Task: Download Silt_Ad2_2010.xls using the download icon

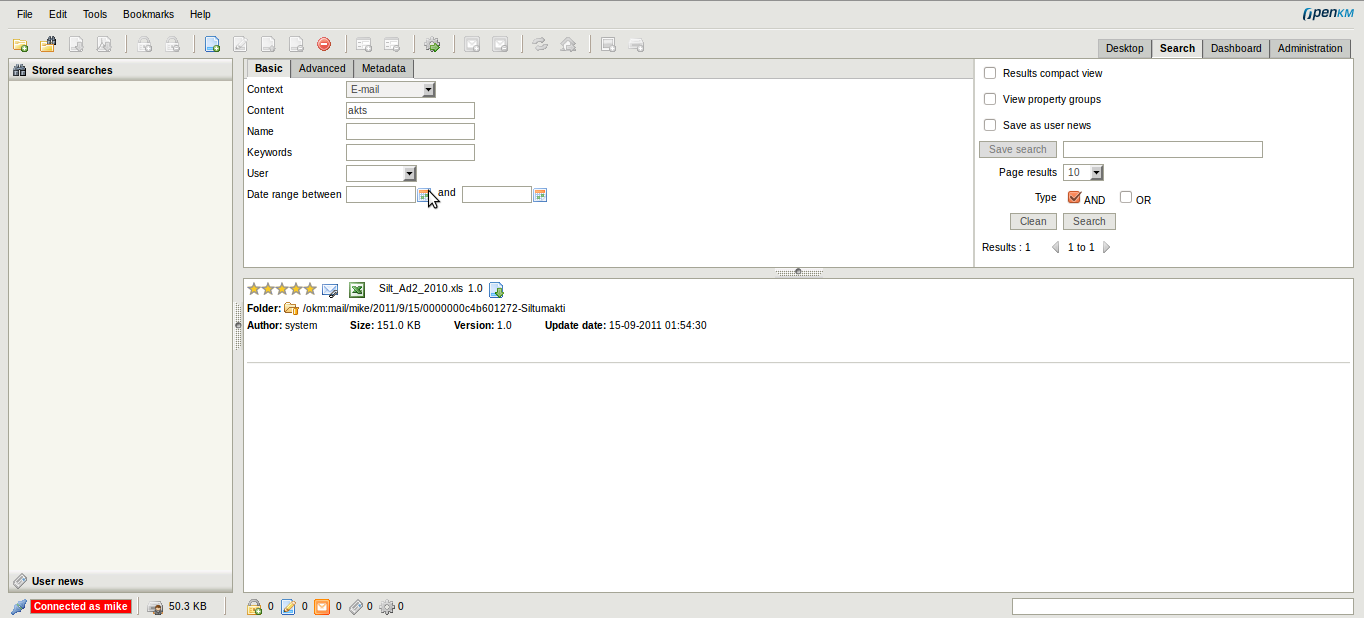Action: [x=496, y=290]
